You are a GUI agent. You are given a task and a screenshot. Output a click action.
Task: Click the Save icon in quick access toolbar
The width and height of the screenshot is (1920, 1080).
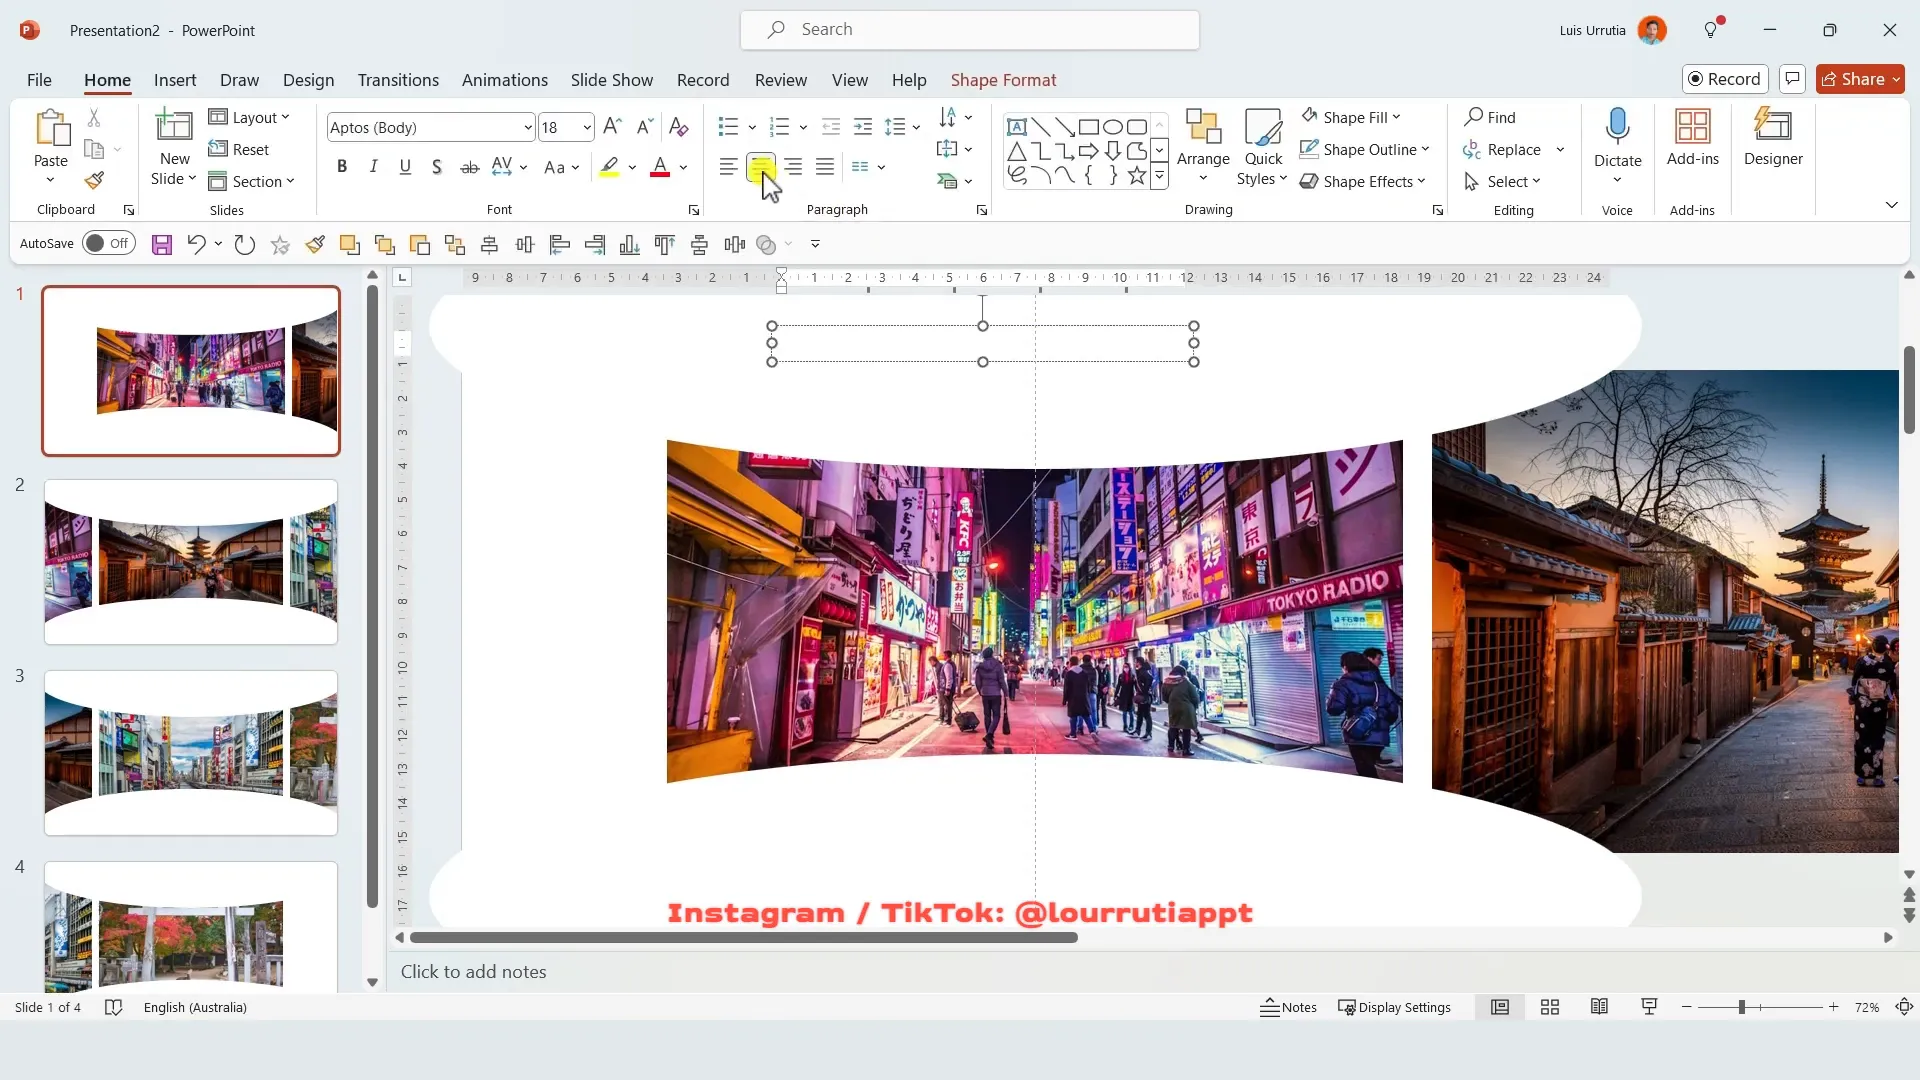(162, 244)
